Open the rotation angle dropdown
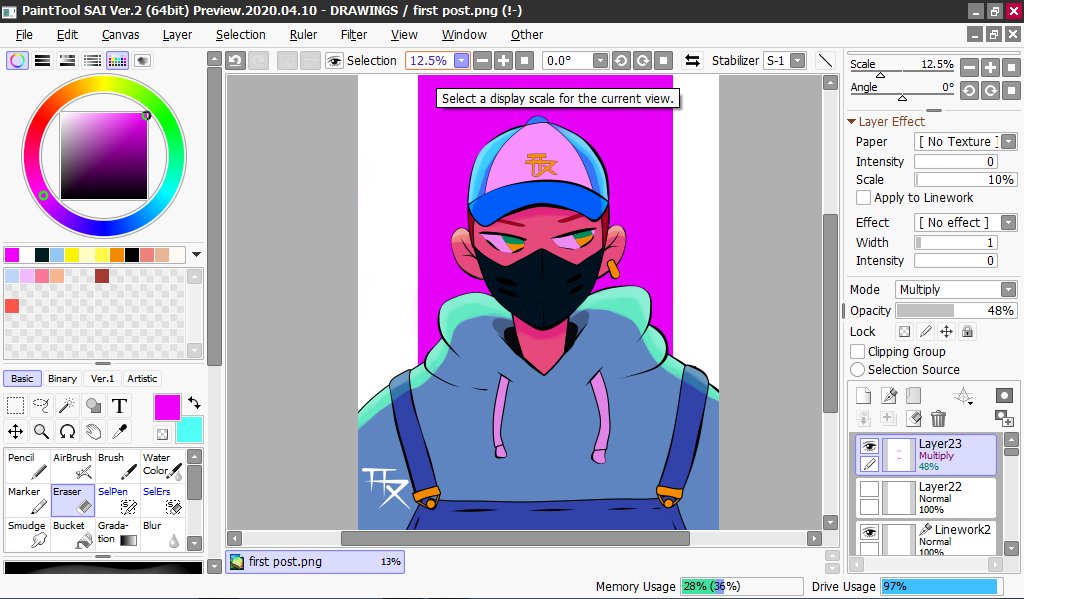Image resolution: width=1065 pixels, height=599 pixels. [600, 60]
